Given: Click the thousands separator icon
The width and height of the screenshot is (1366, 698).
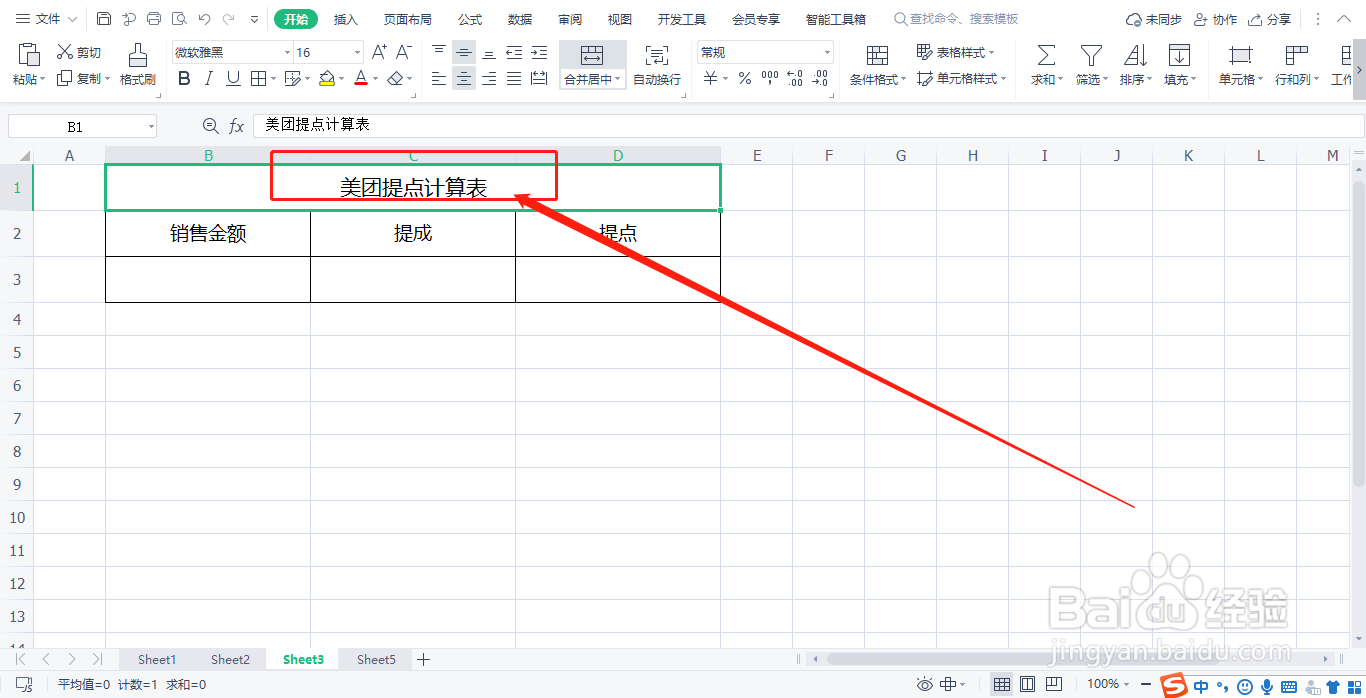Looking at the screenshot, I should pos(770,78).
